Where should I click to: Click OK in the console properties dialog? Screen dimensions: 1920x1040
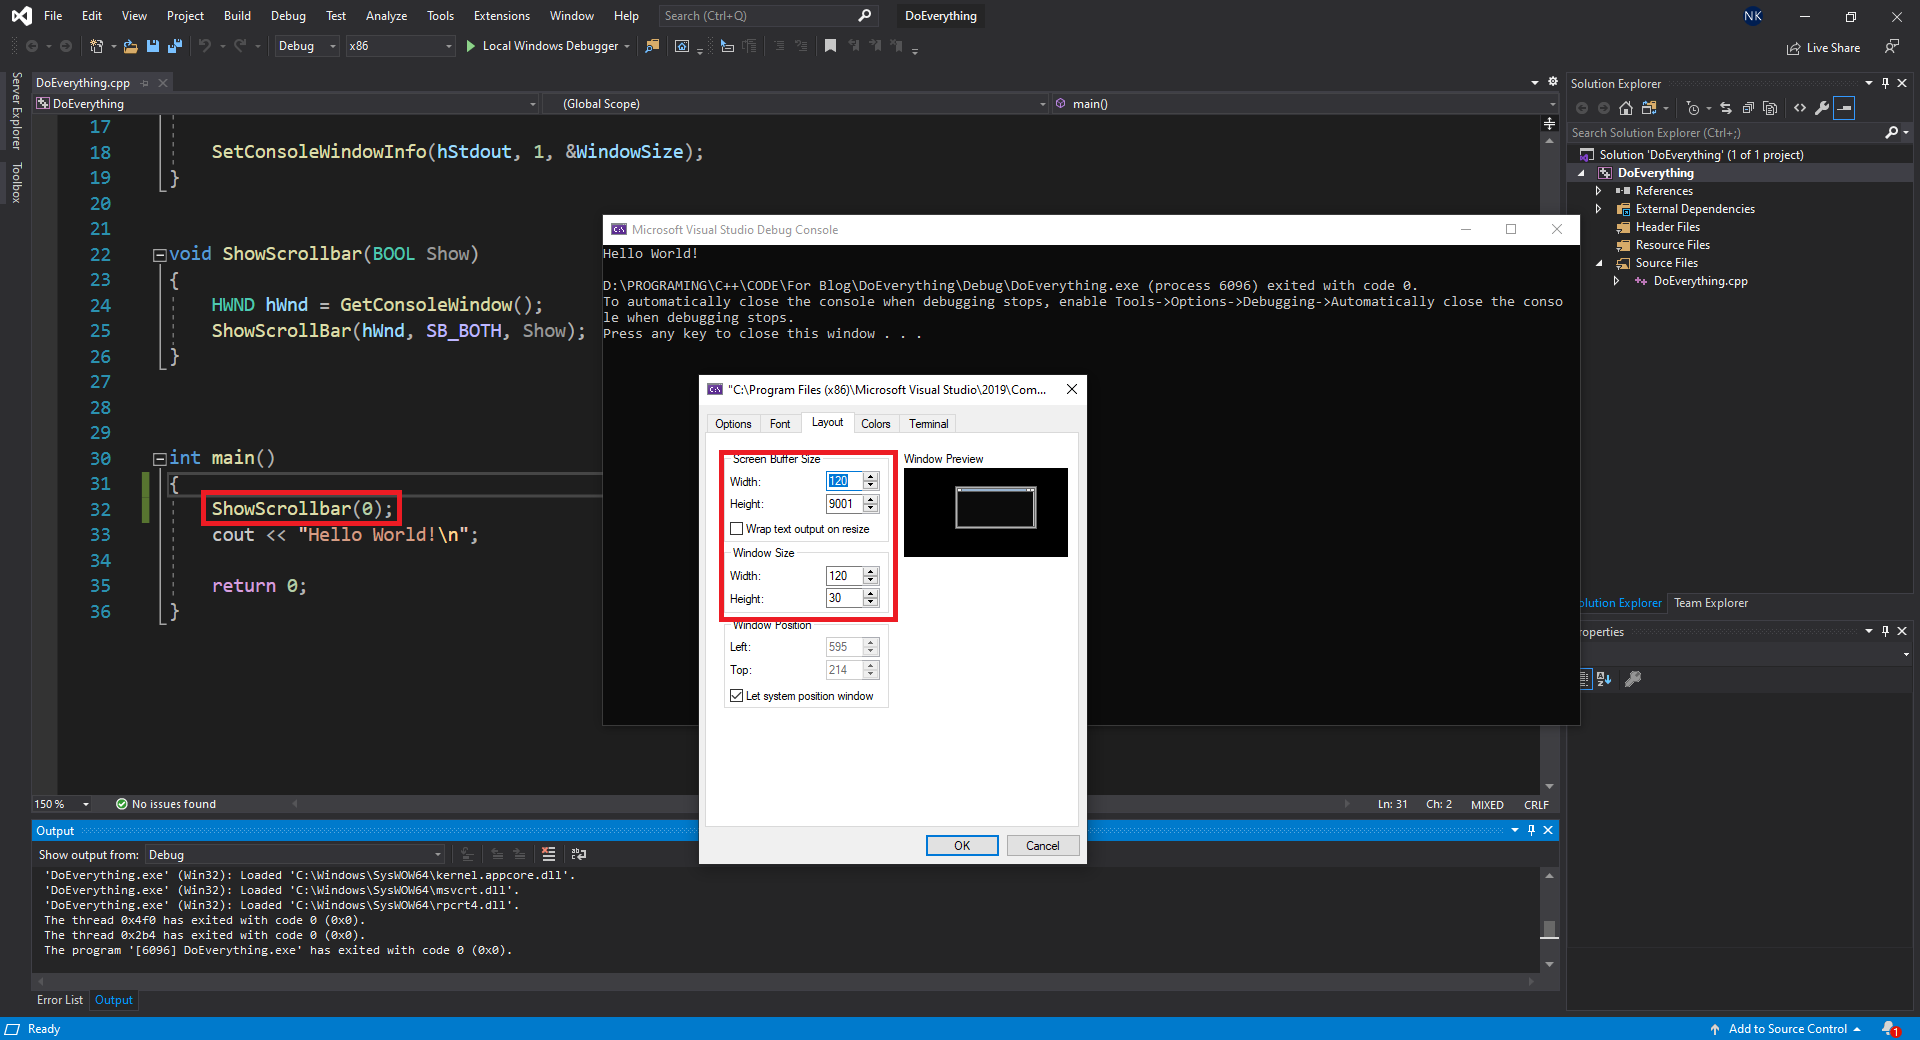click(961, 845)
